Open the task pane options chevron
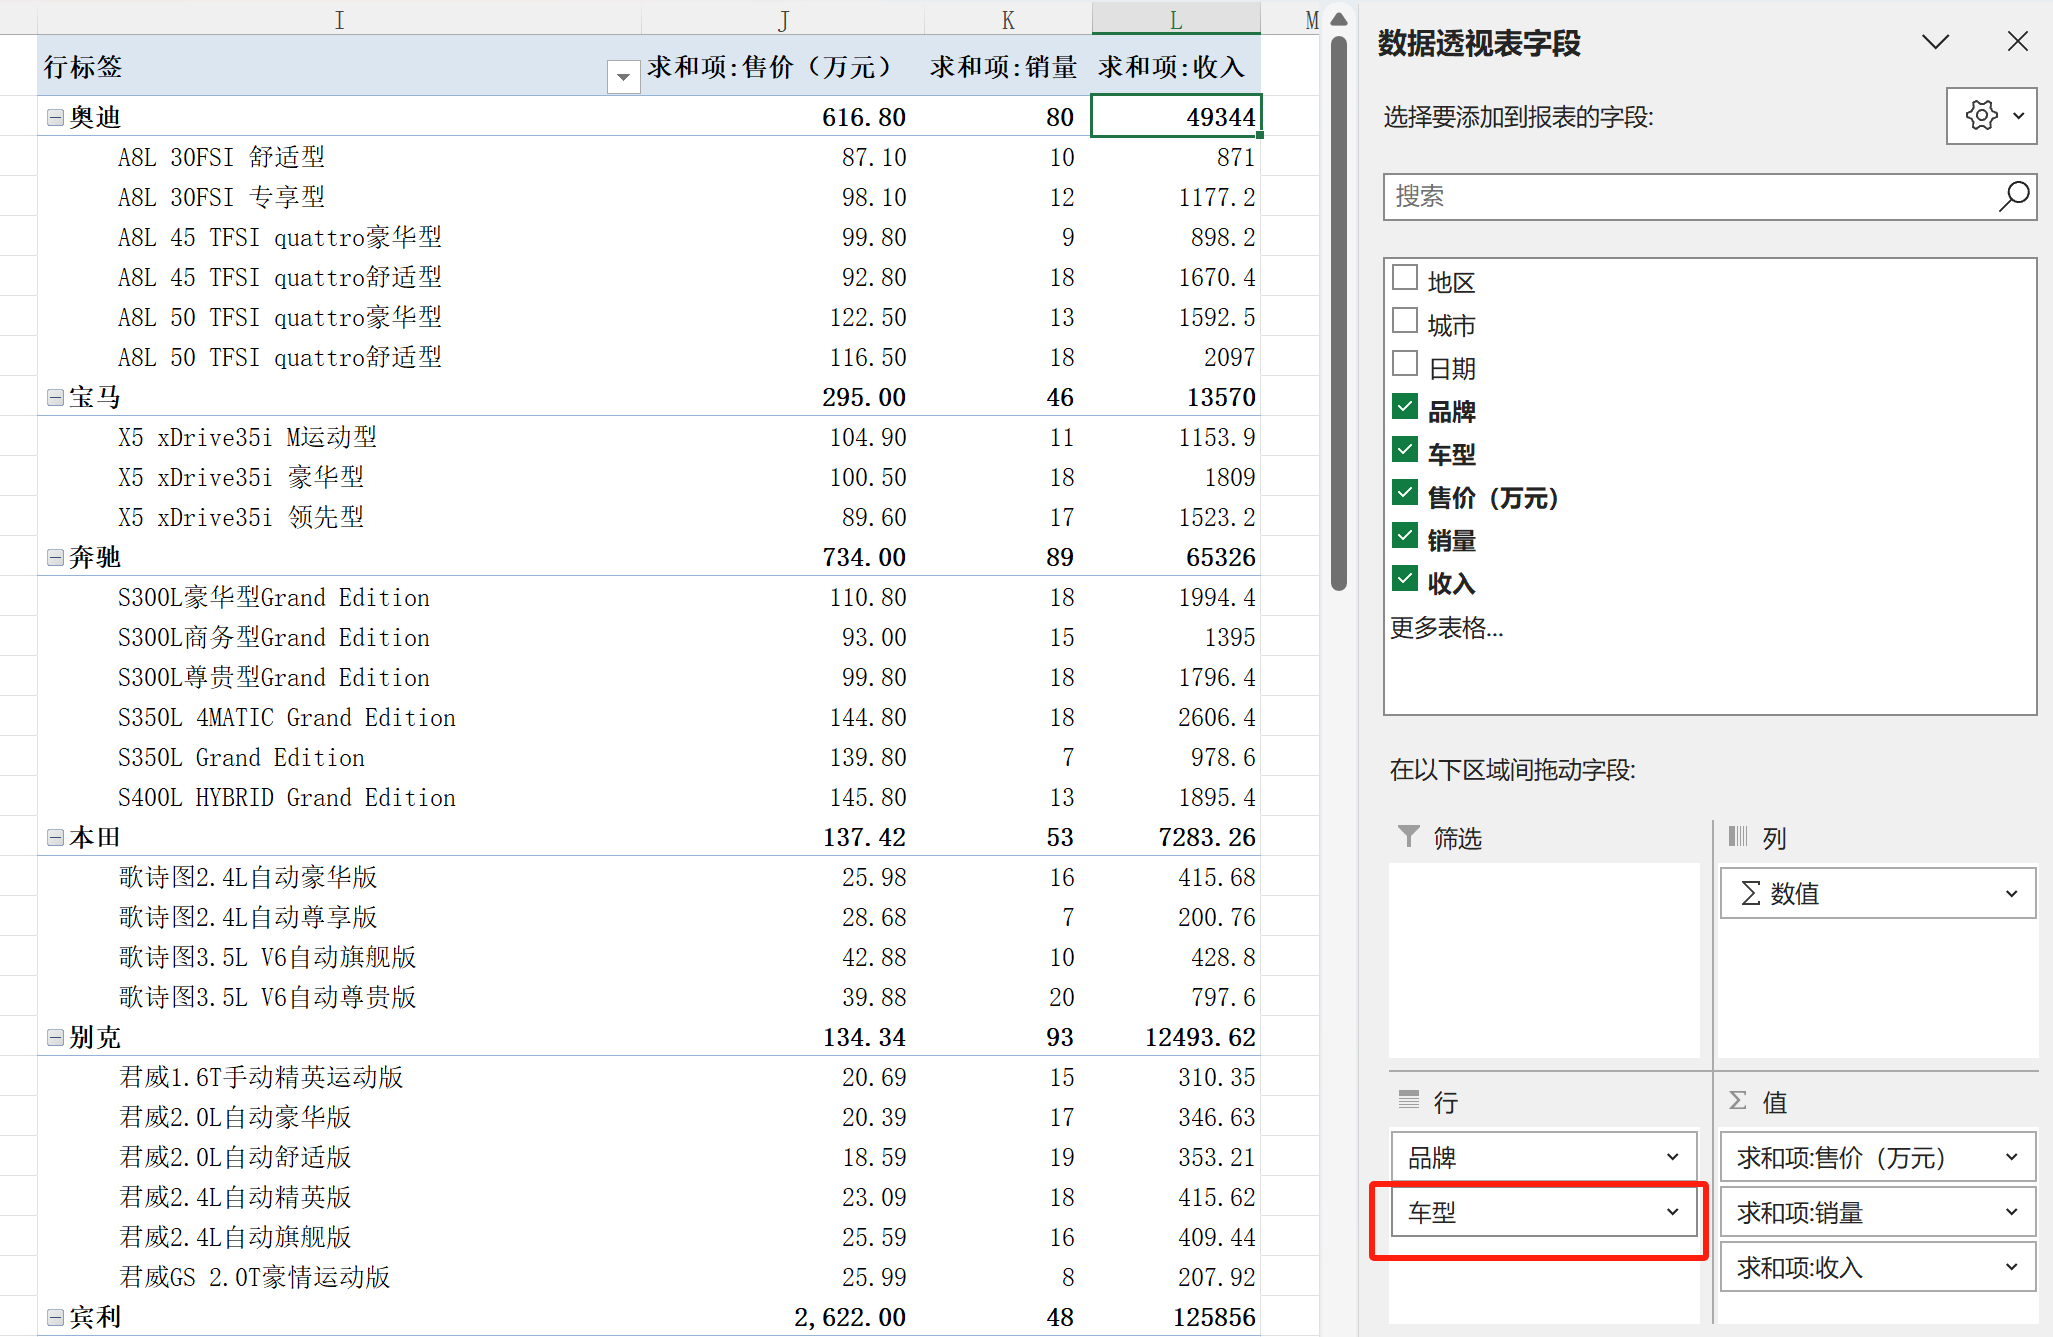Viewport: 2053px width, 1337px height. click(1936, 42)
